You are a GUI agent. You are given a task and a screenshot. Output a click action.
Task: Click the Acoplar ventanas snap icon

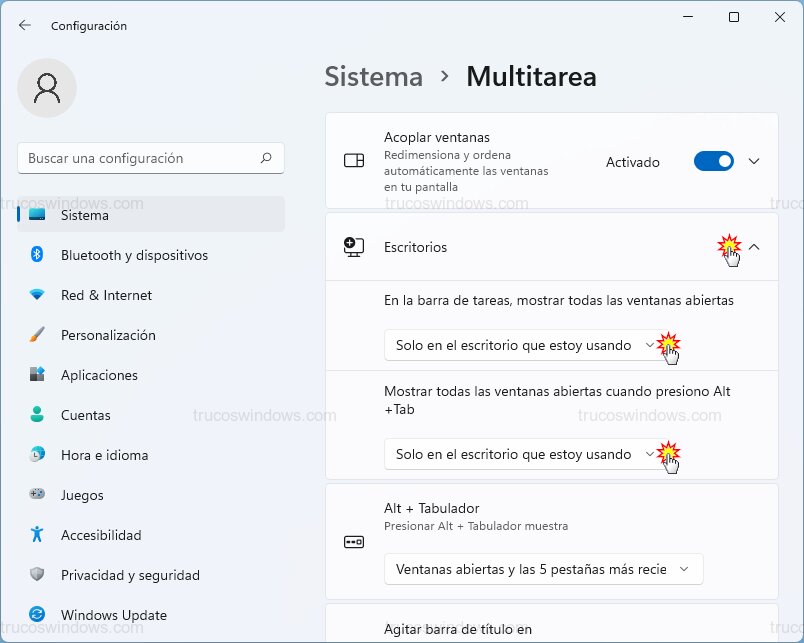pos(352,160)
